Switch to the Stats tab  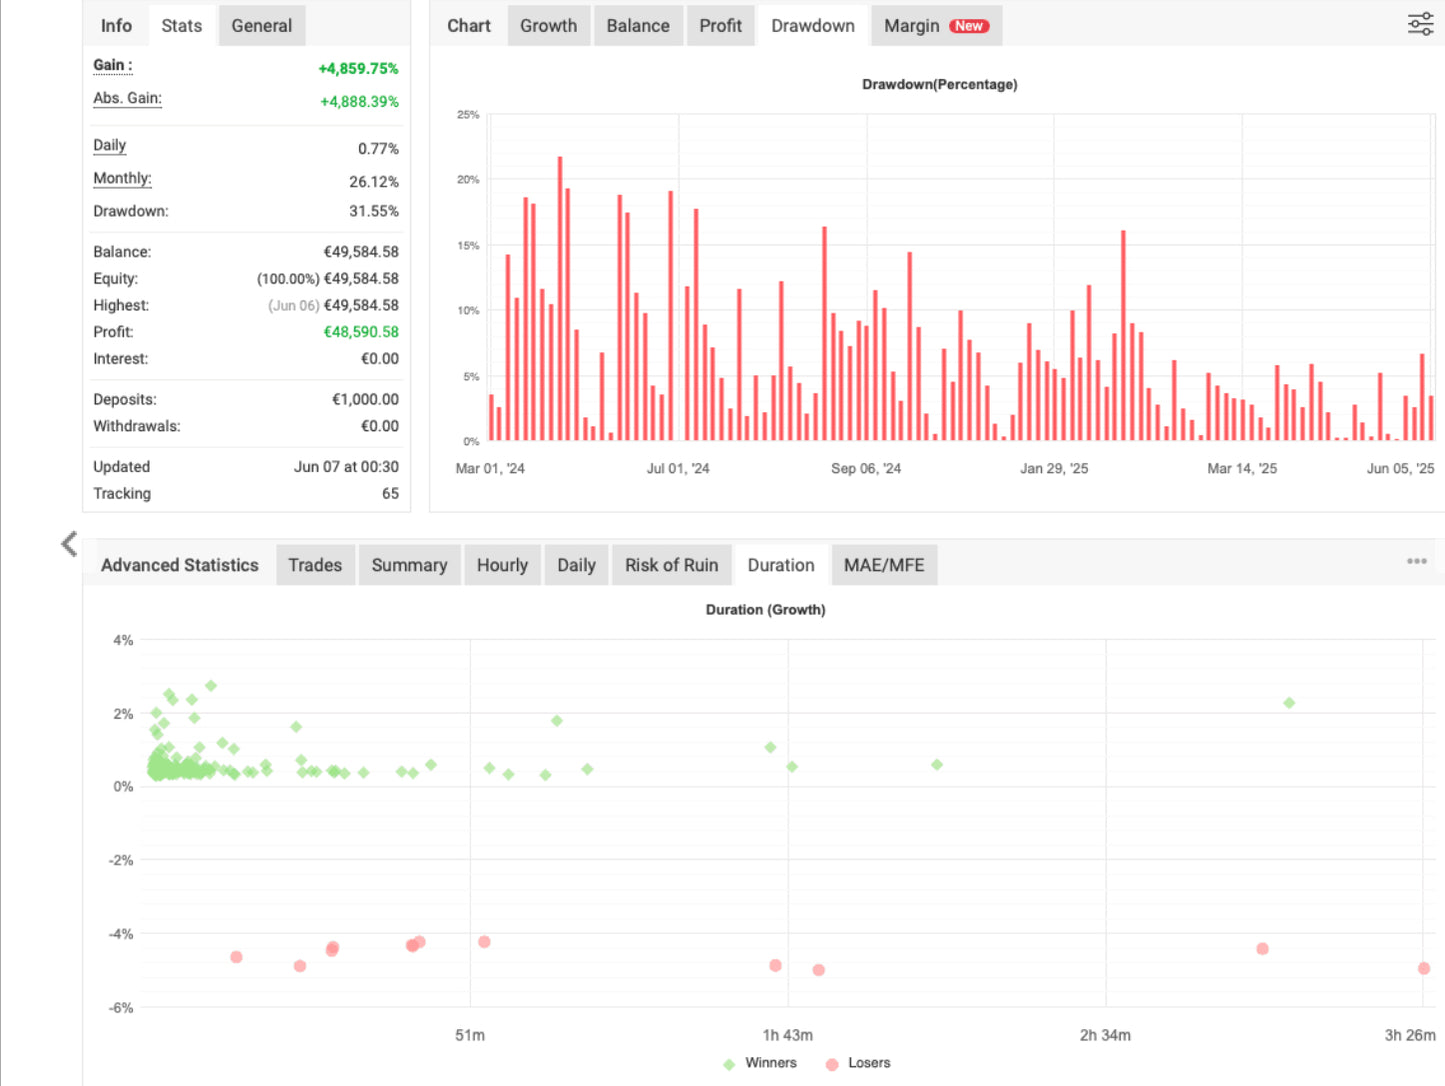(182, 26)
